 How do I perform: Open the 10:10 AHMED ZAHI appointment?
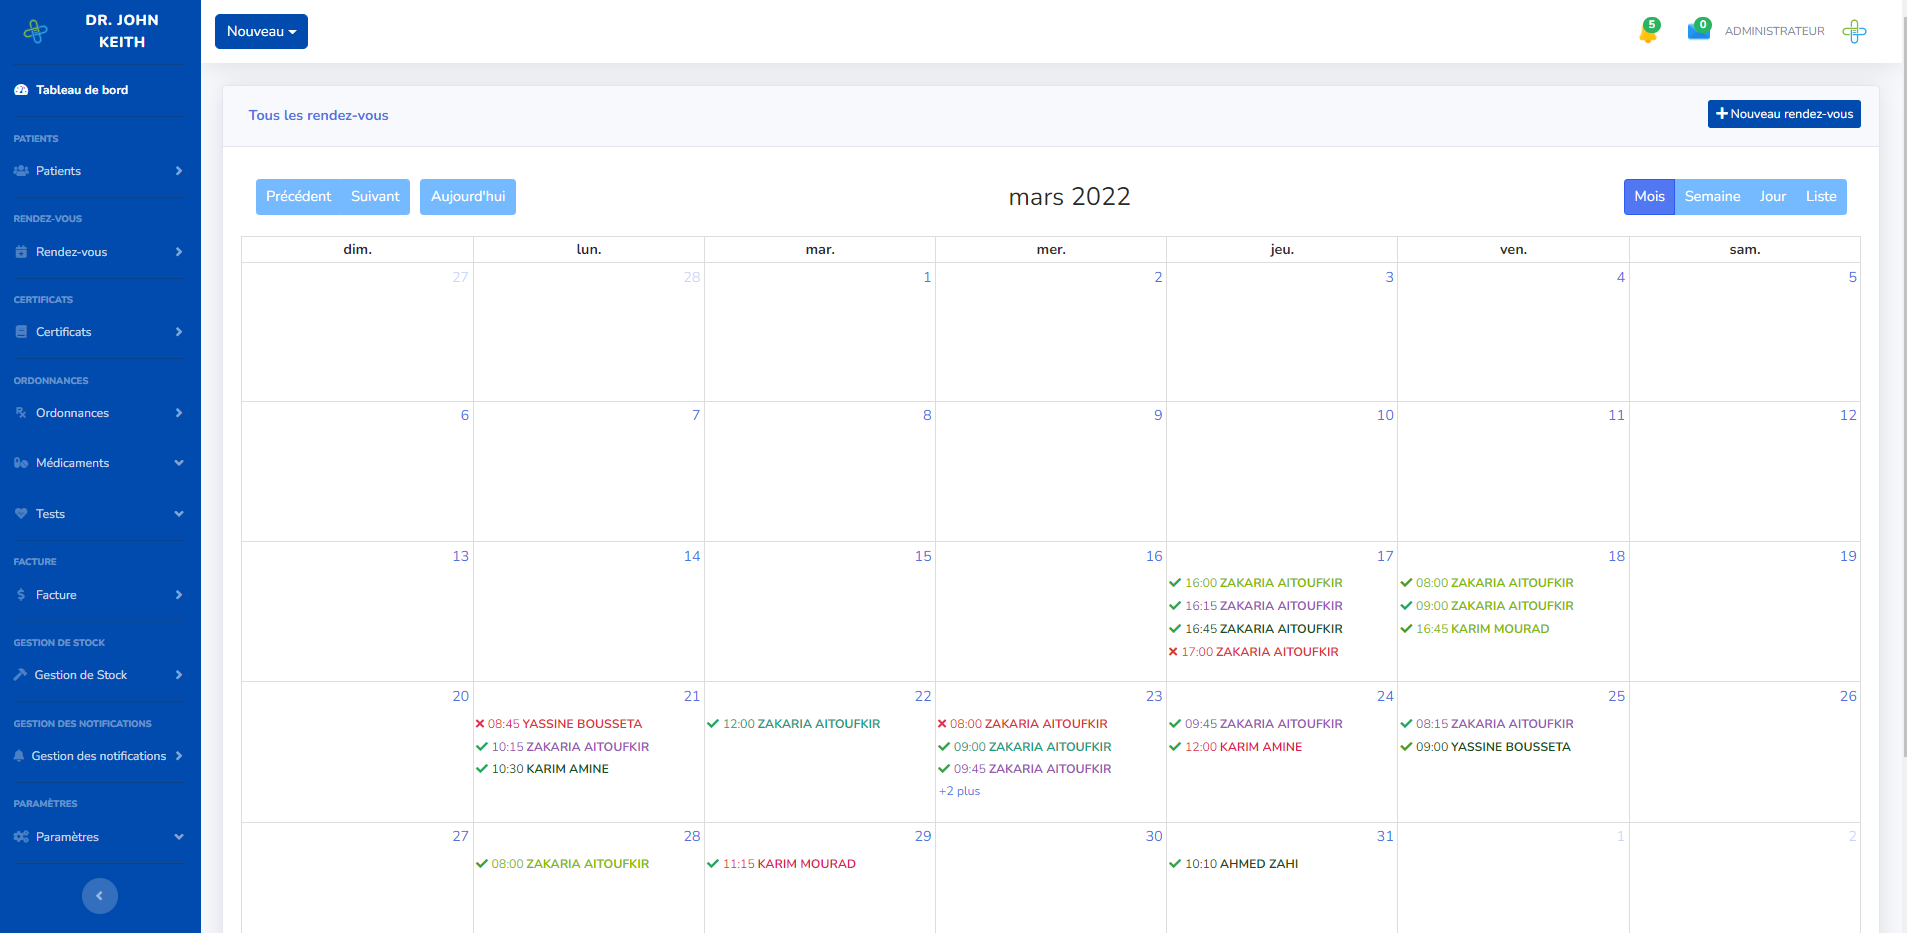(1240, 864)
